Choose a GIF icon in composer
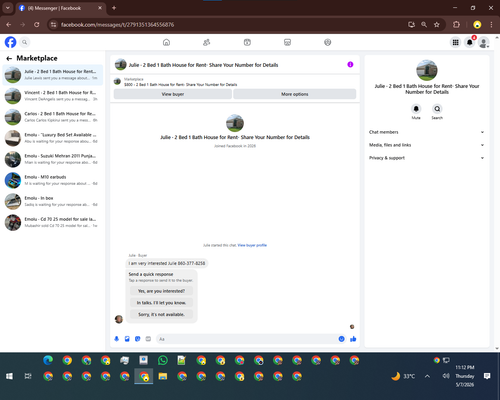 click(148, 339)
